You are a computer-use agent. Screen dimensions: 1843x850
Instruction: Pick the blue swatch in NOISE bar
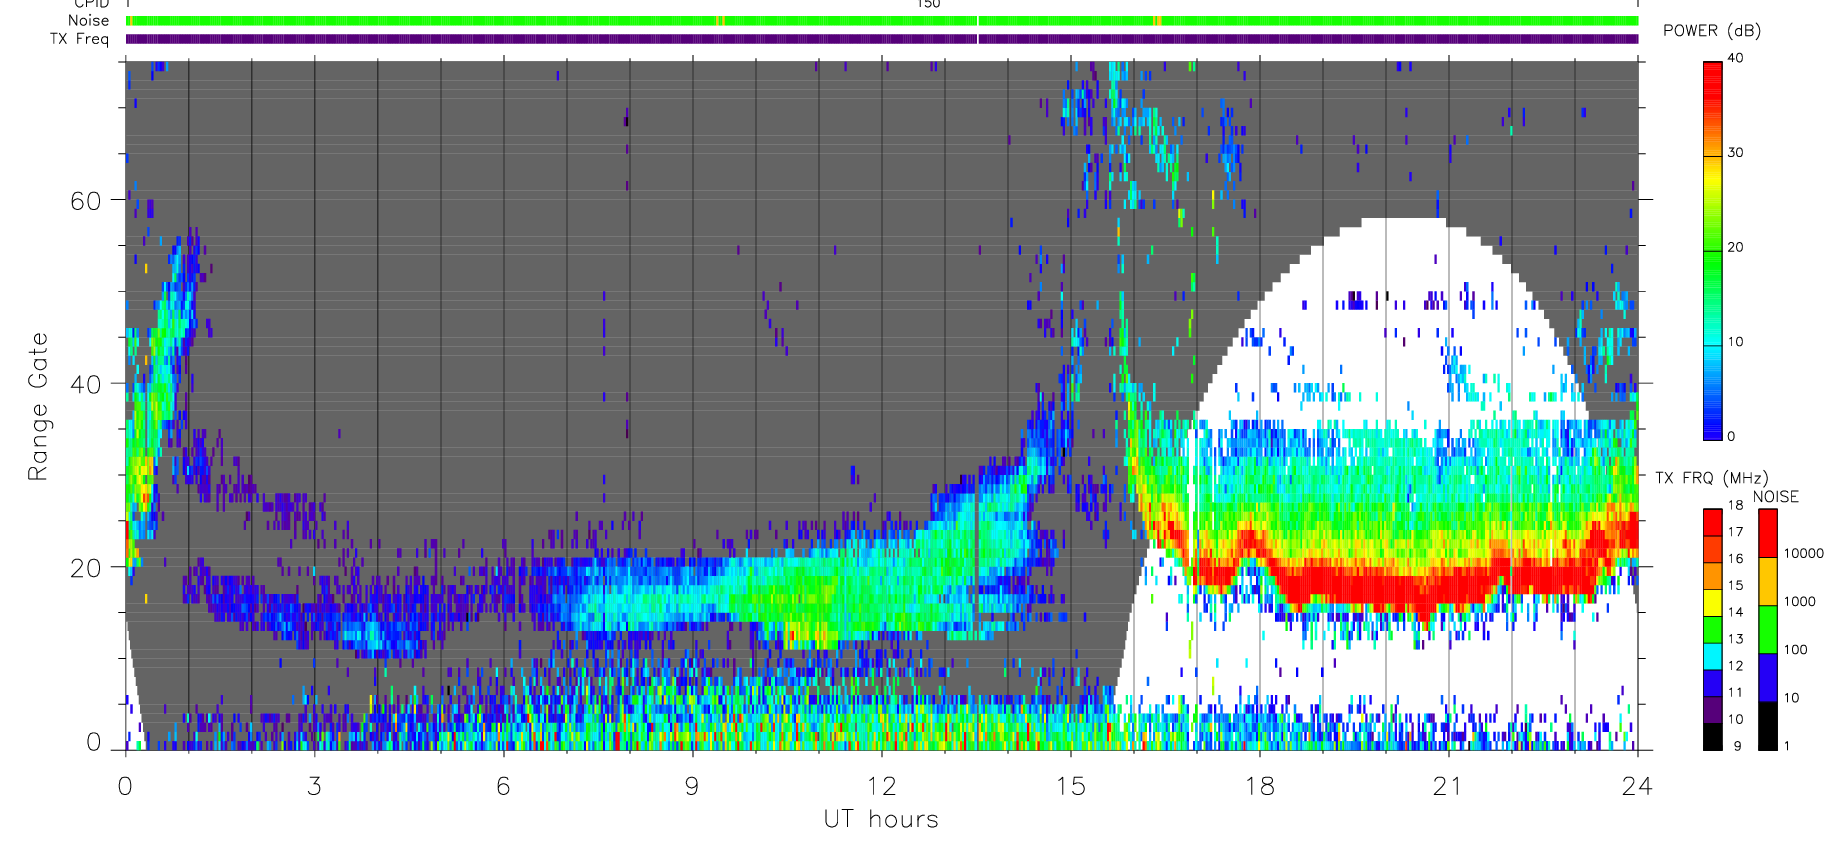1767,678
